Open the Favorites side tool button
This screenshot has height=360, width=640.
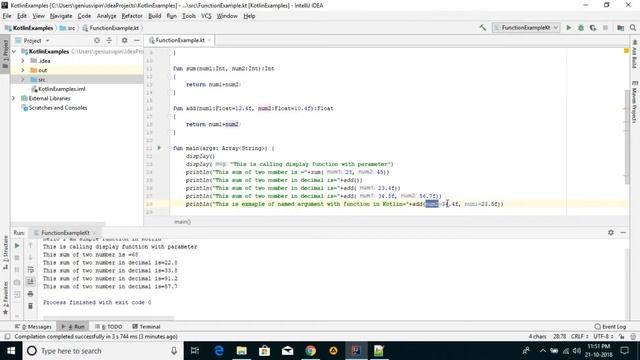(5, 298)
